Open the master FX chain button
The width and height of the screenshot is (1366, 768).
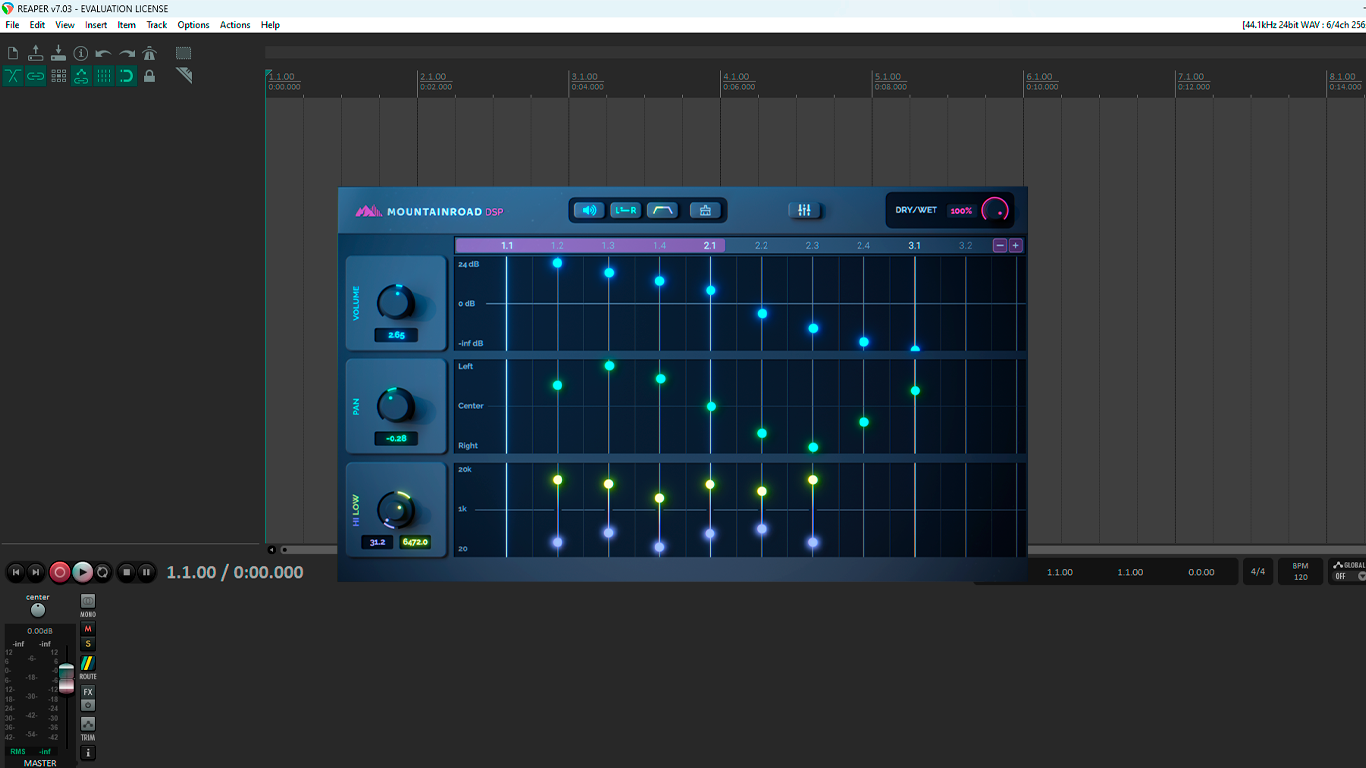(88, 692)
